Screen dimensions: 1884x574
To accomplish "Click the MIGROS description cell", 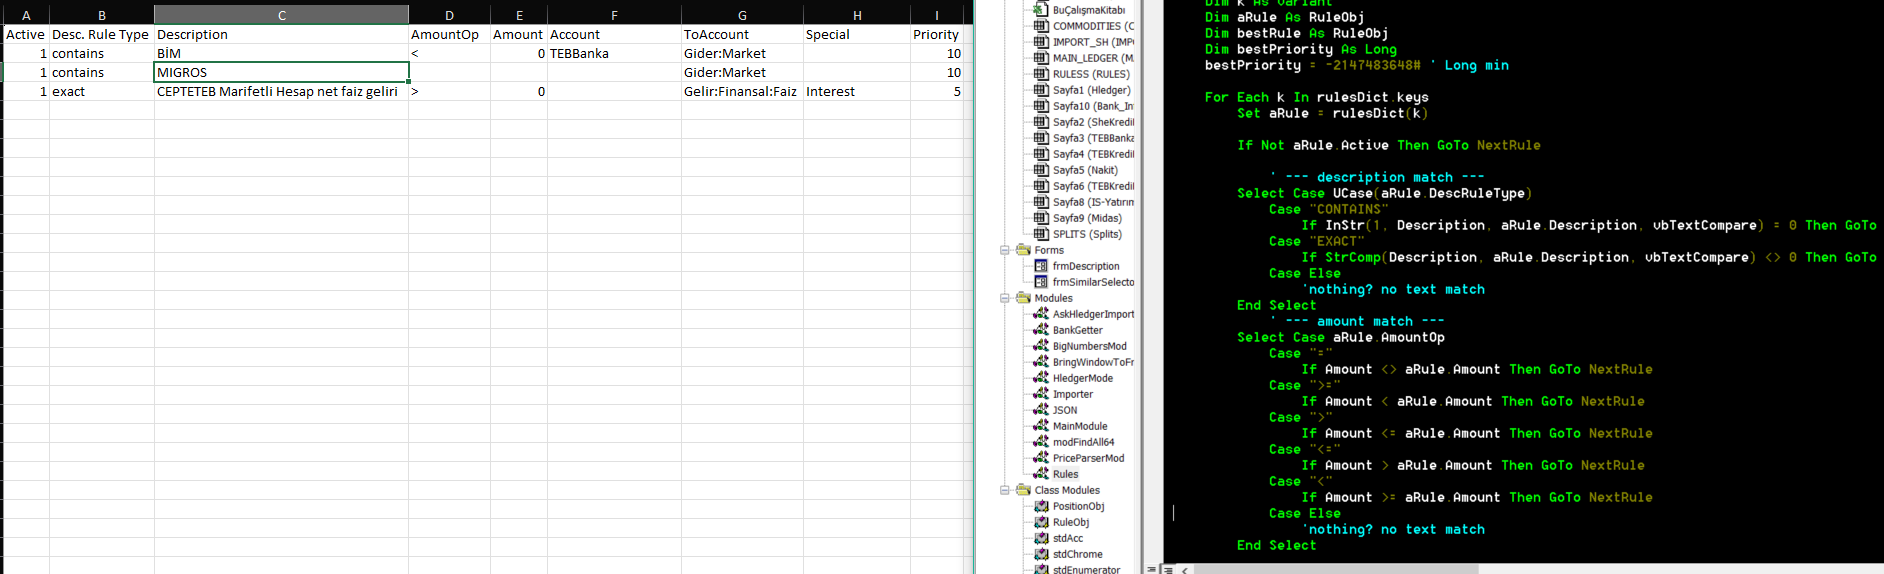I will pos(281,72).
